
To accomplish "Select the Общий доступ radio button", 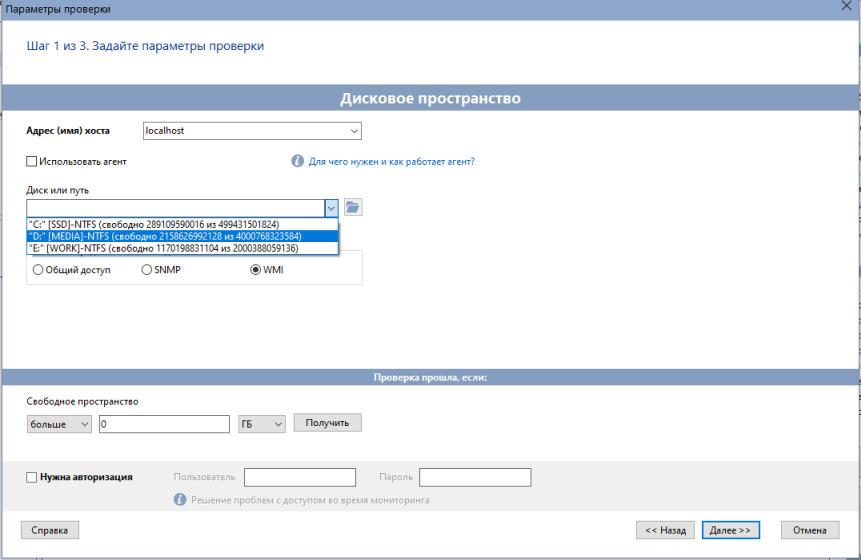I will [38, 270].
